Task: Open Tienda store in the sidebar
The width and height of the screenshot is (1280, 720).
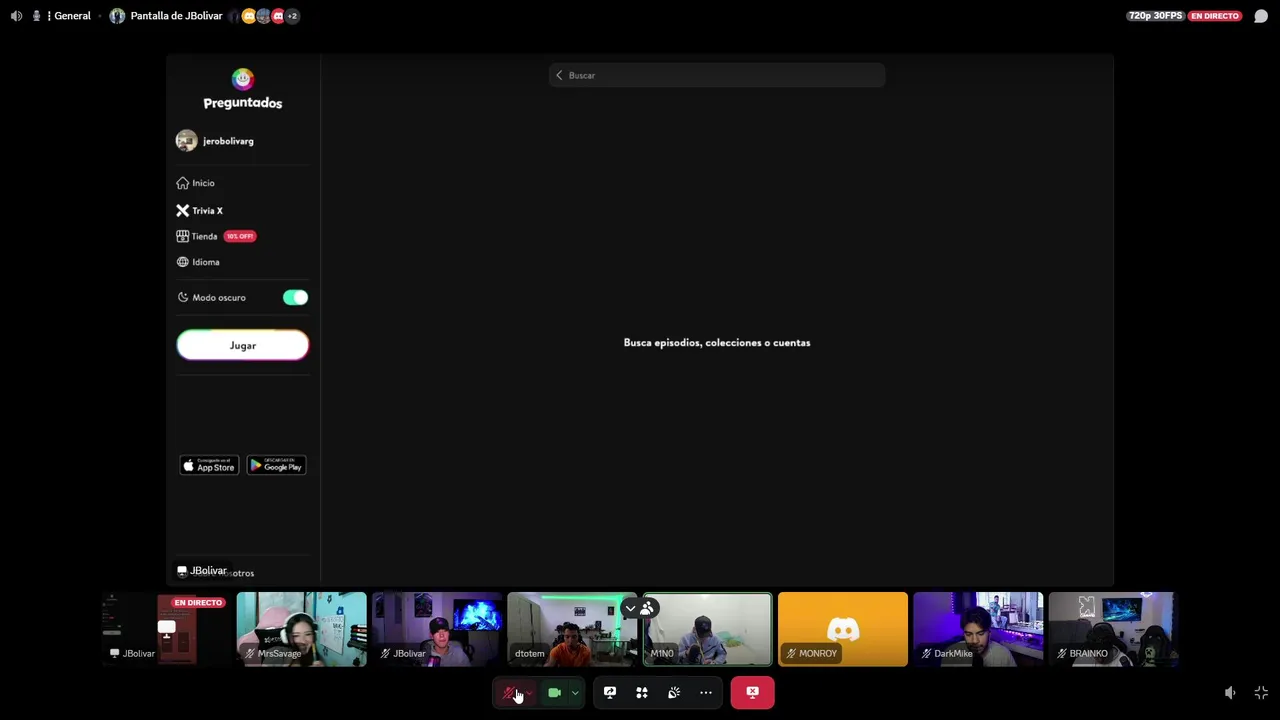Action: (x=204, y=236)
